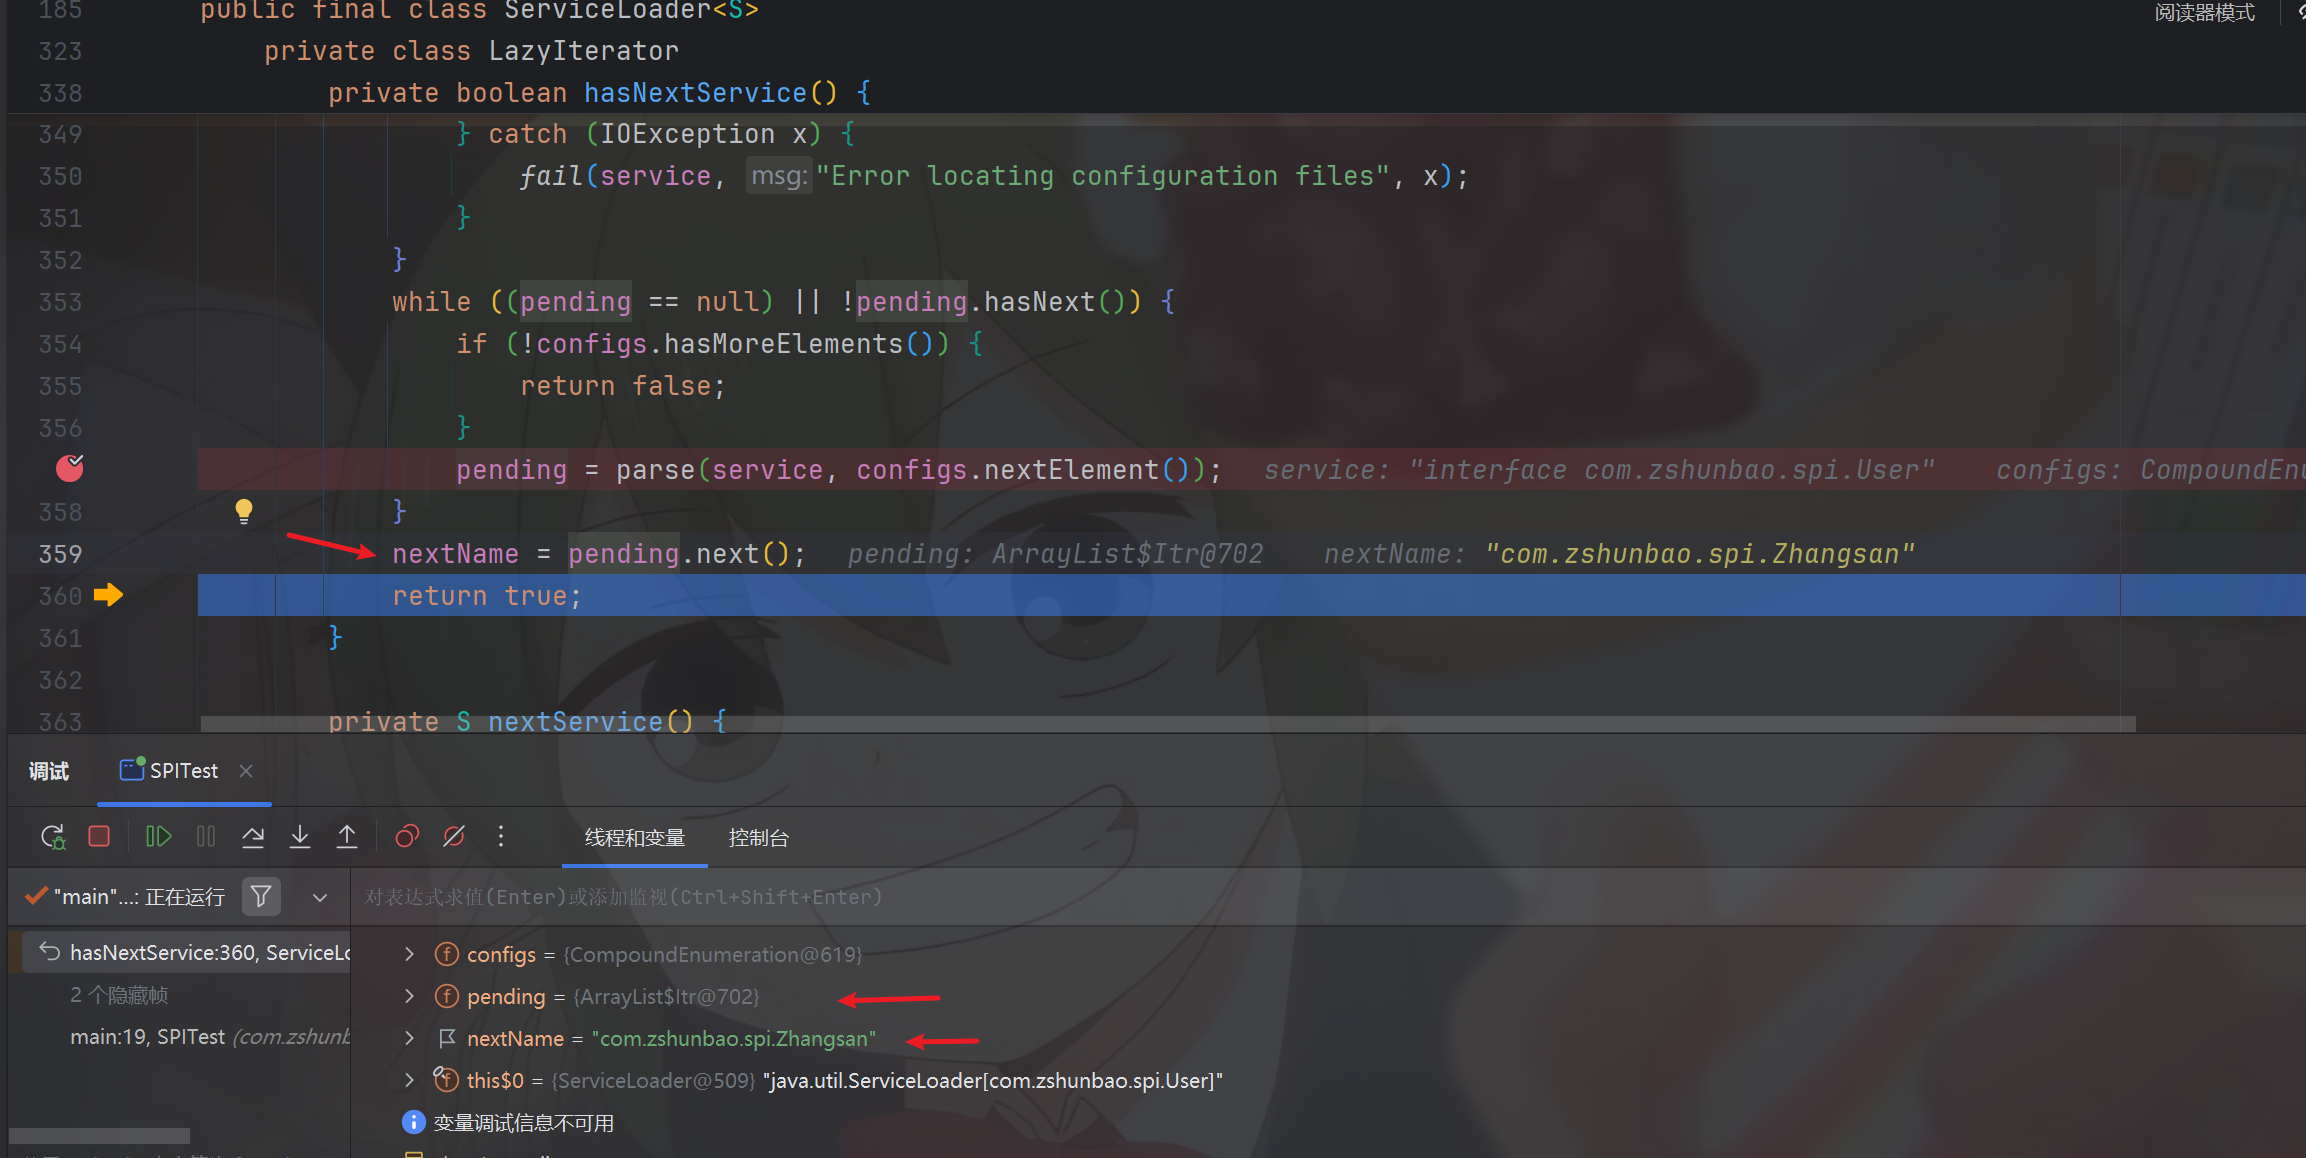Expand the this$0 ServiceLoader node
2306x1158 pixels.
[x=409, y=1081]
